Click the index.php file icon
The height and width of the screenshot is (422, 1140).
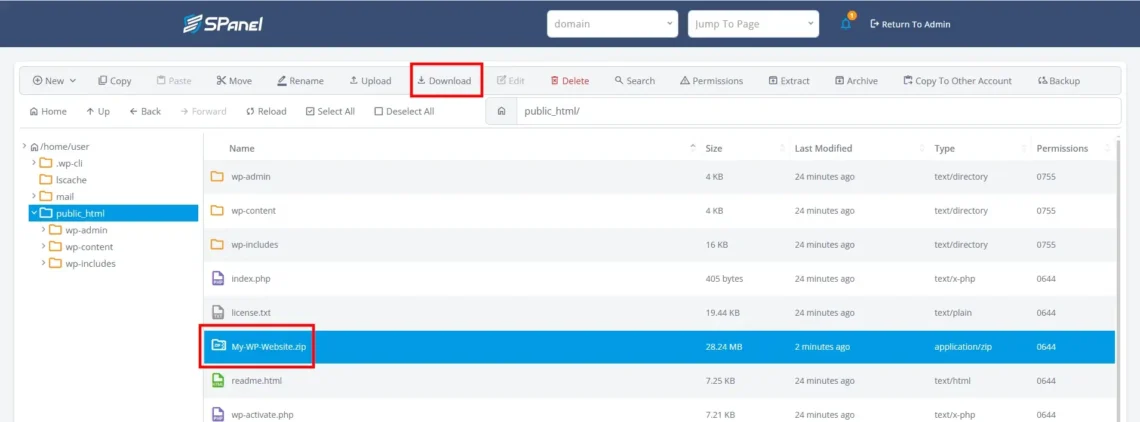[217, 278]
